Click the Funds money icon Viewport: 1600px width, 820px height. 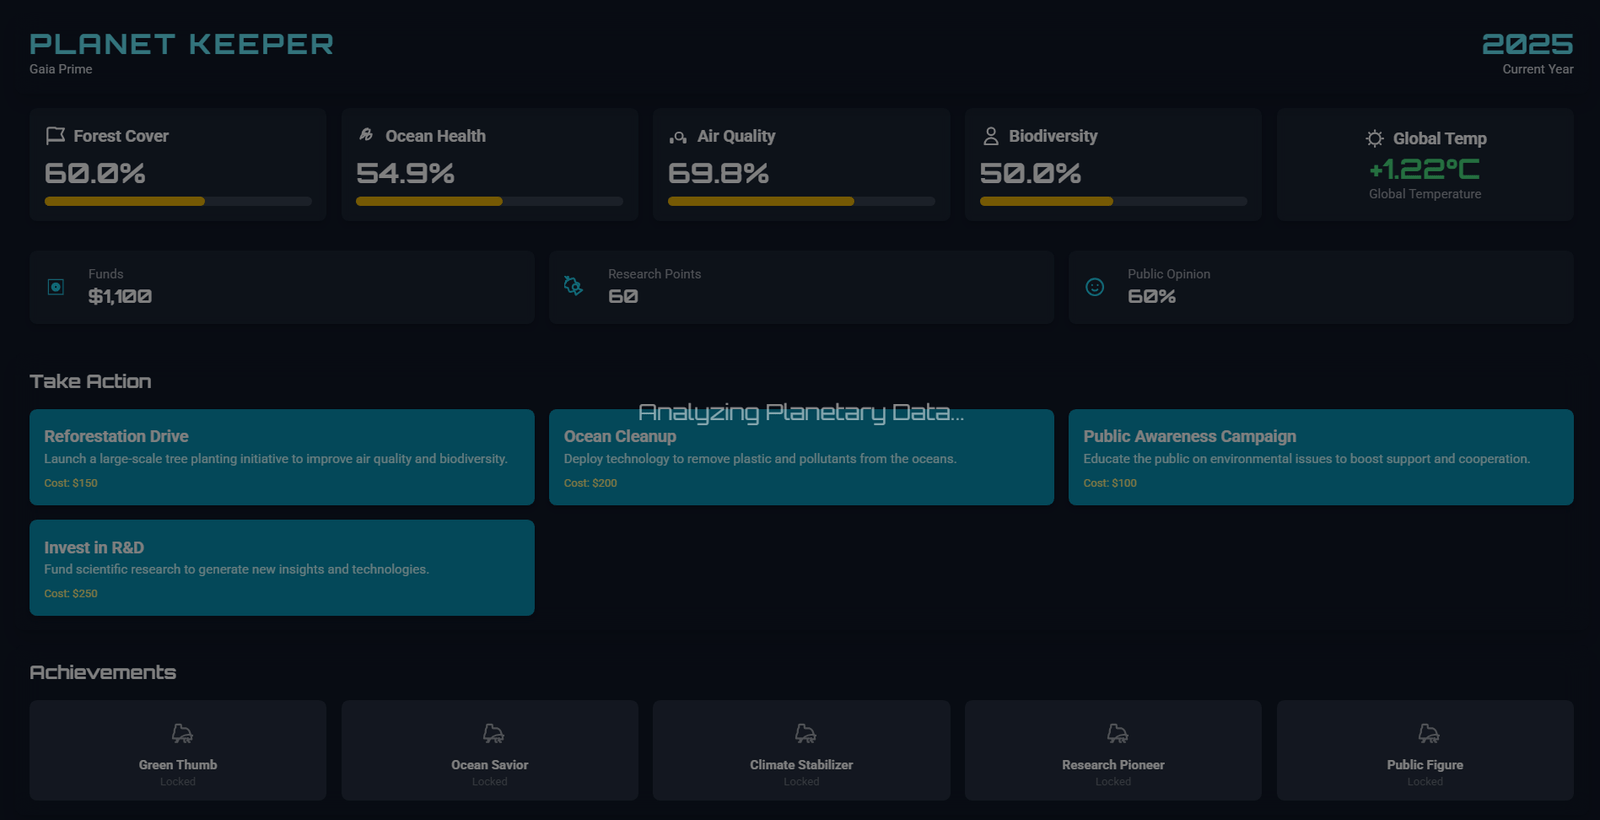coord(56,287)
